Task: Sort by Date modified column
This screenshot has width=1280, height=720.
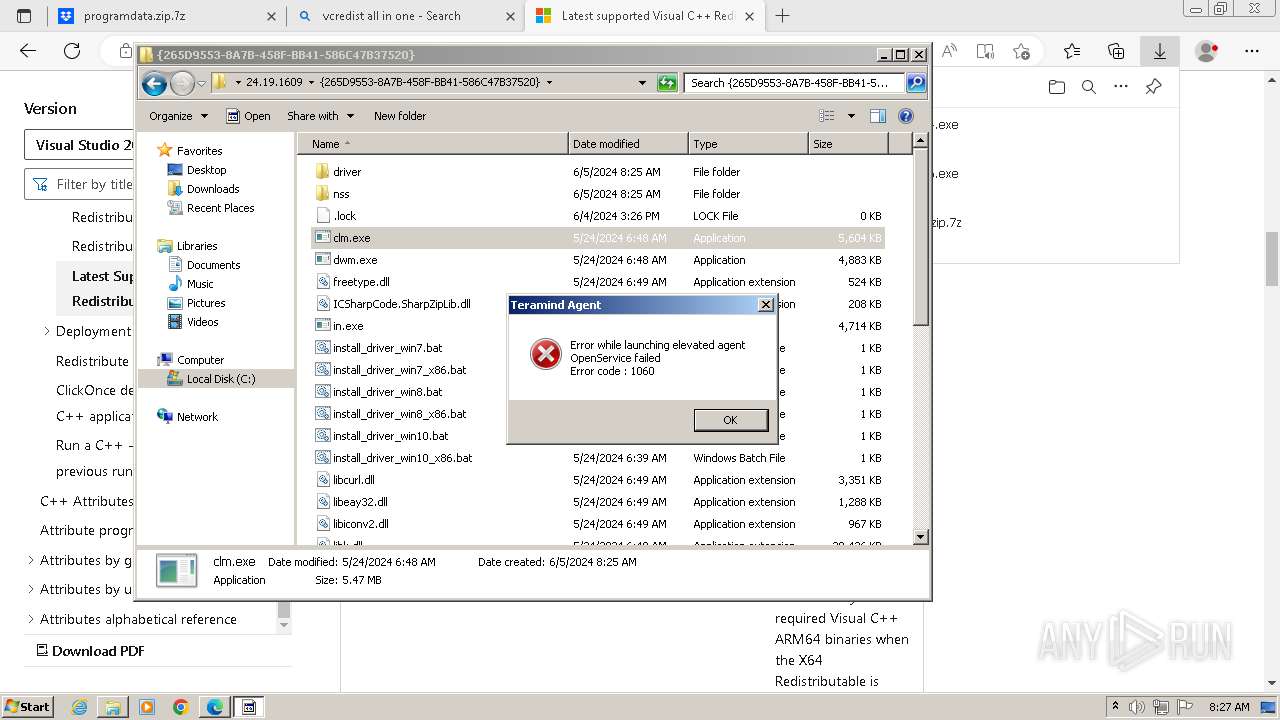Action: (628, 144)
